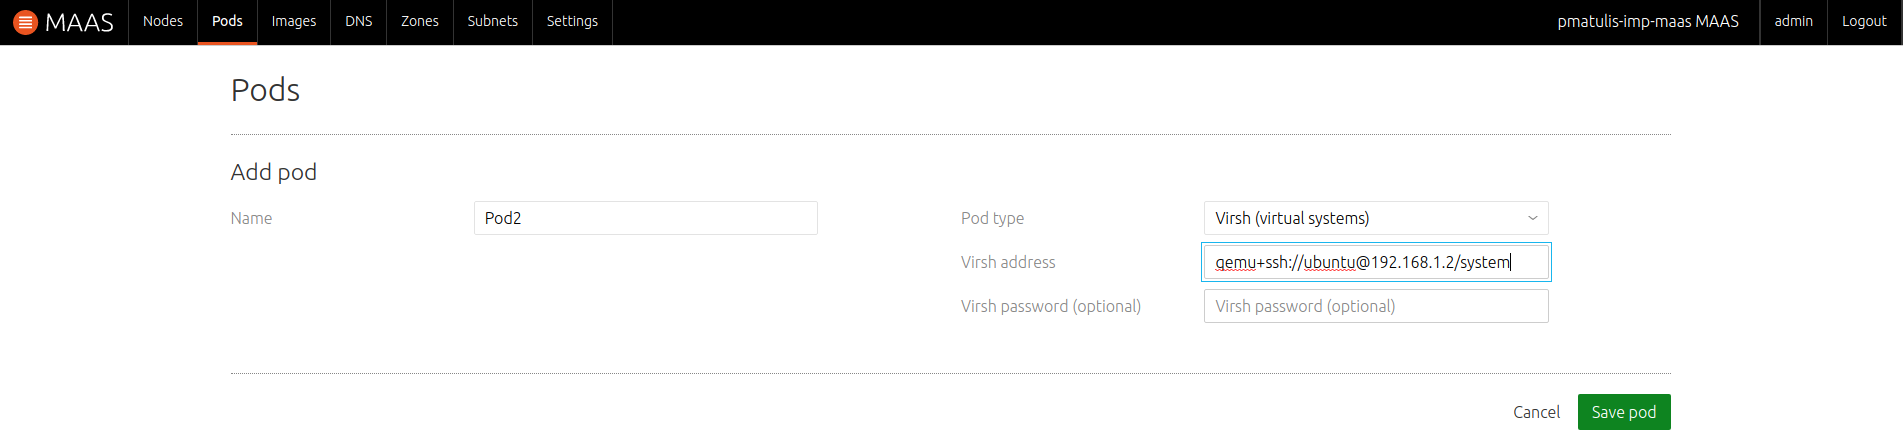Screen dimensions: 1903x444
Task: Click into the Virsh address field
Action: 1376,262
